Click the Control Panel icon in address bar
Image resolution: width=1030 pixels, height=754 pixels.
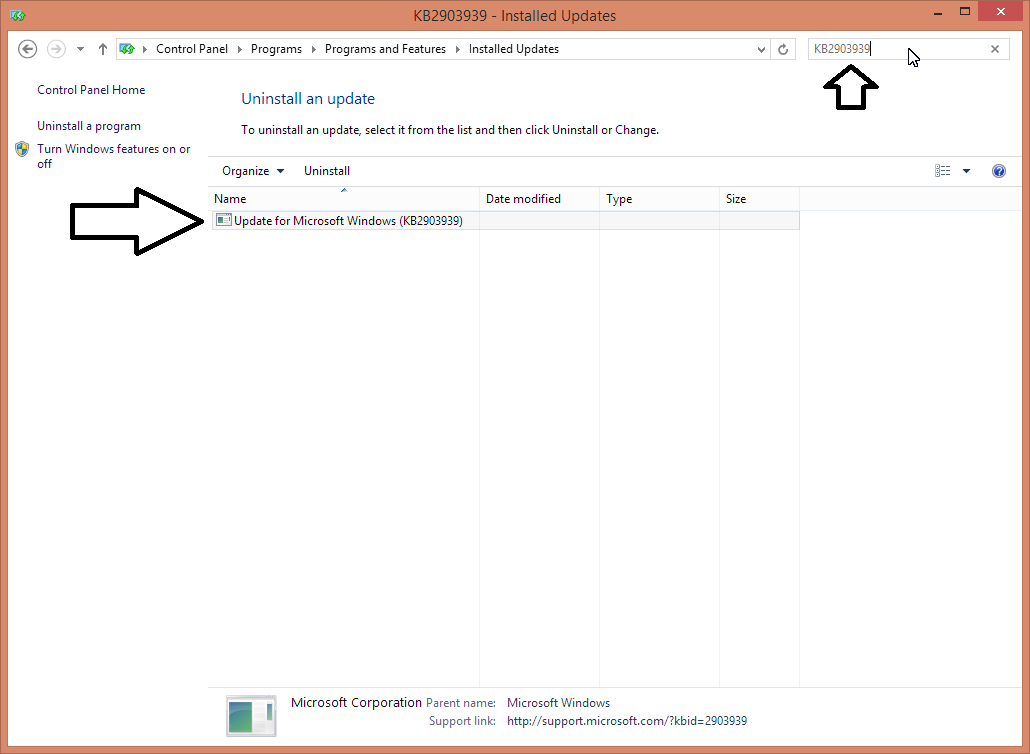tap(127, 49)
